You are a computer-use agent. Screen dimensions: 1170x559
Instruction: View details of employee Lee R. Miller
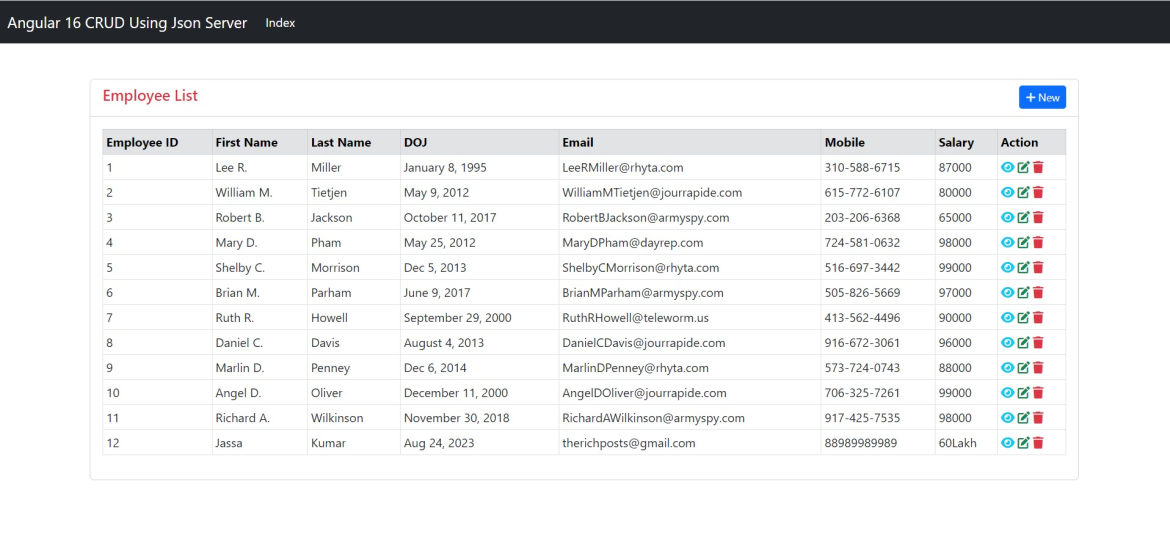[x=1007, y=167]
